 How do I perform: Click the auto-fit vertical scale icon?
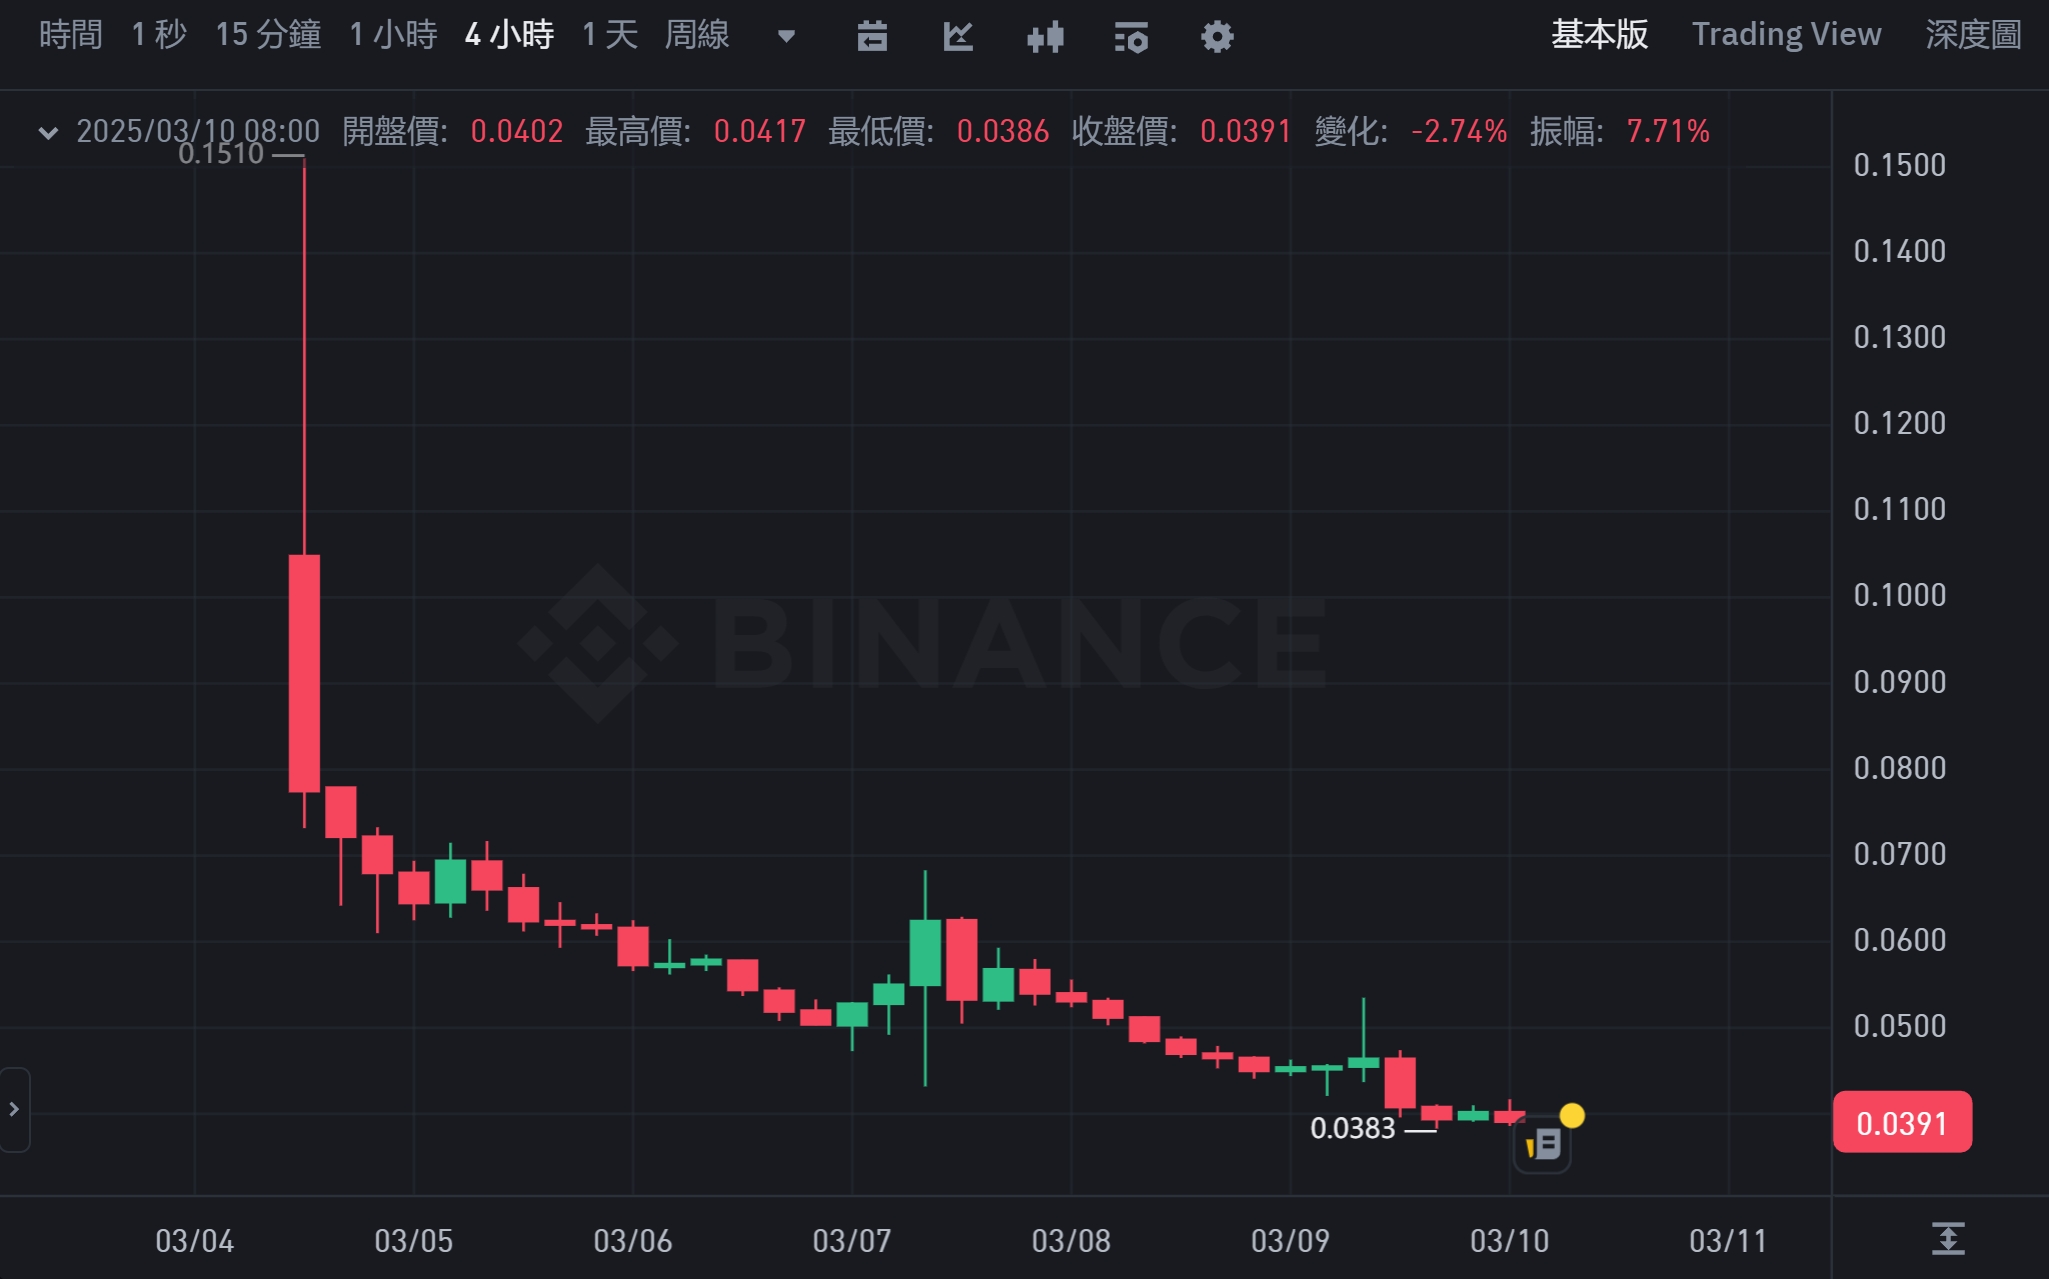(1948, 1239)
